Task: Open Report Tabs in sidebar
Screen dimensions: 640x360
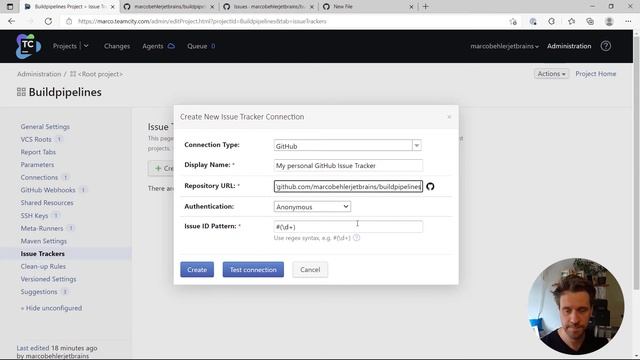Action: coord(38,152)
